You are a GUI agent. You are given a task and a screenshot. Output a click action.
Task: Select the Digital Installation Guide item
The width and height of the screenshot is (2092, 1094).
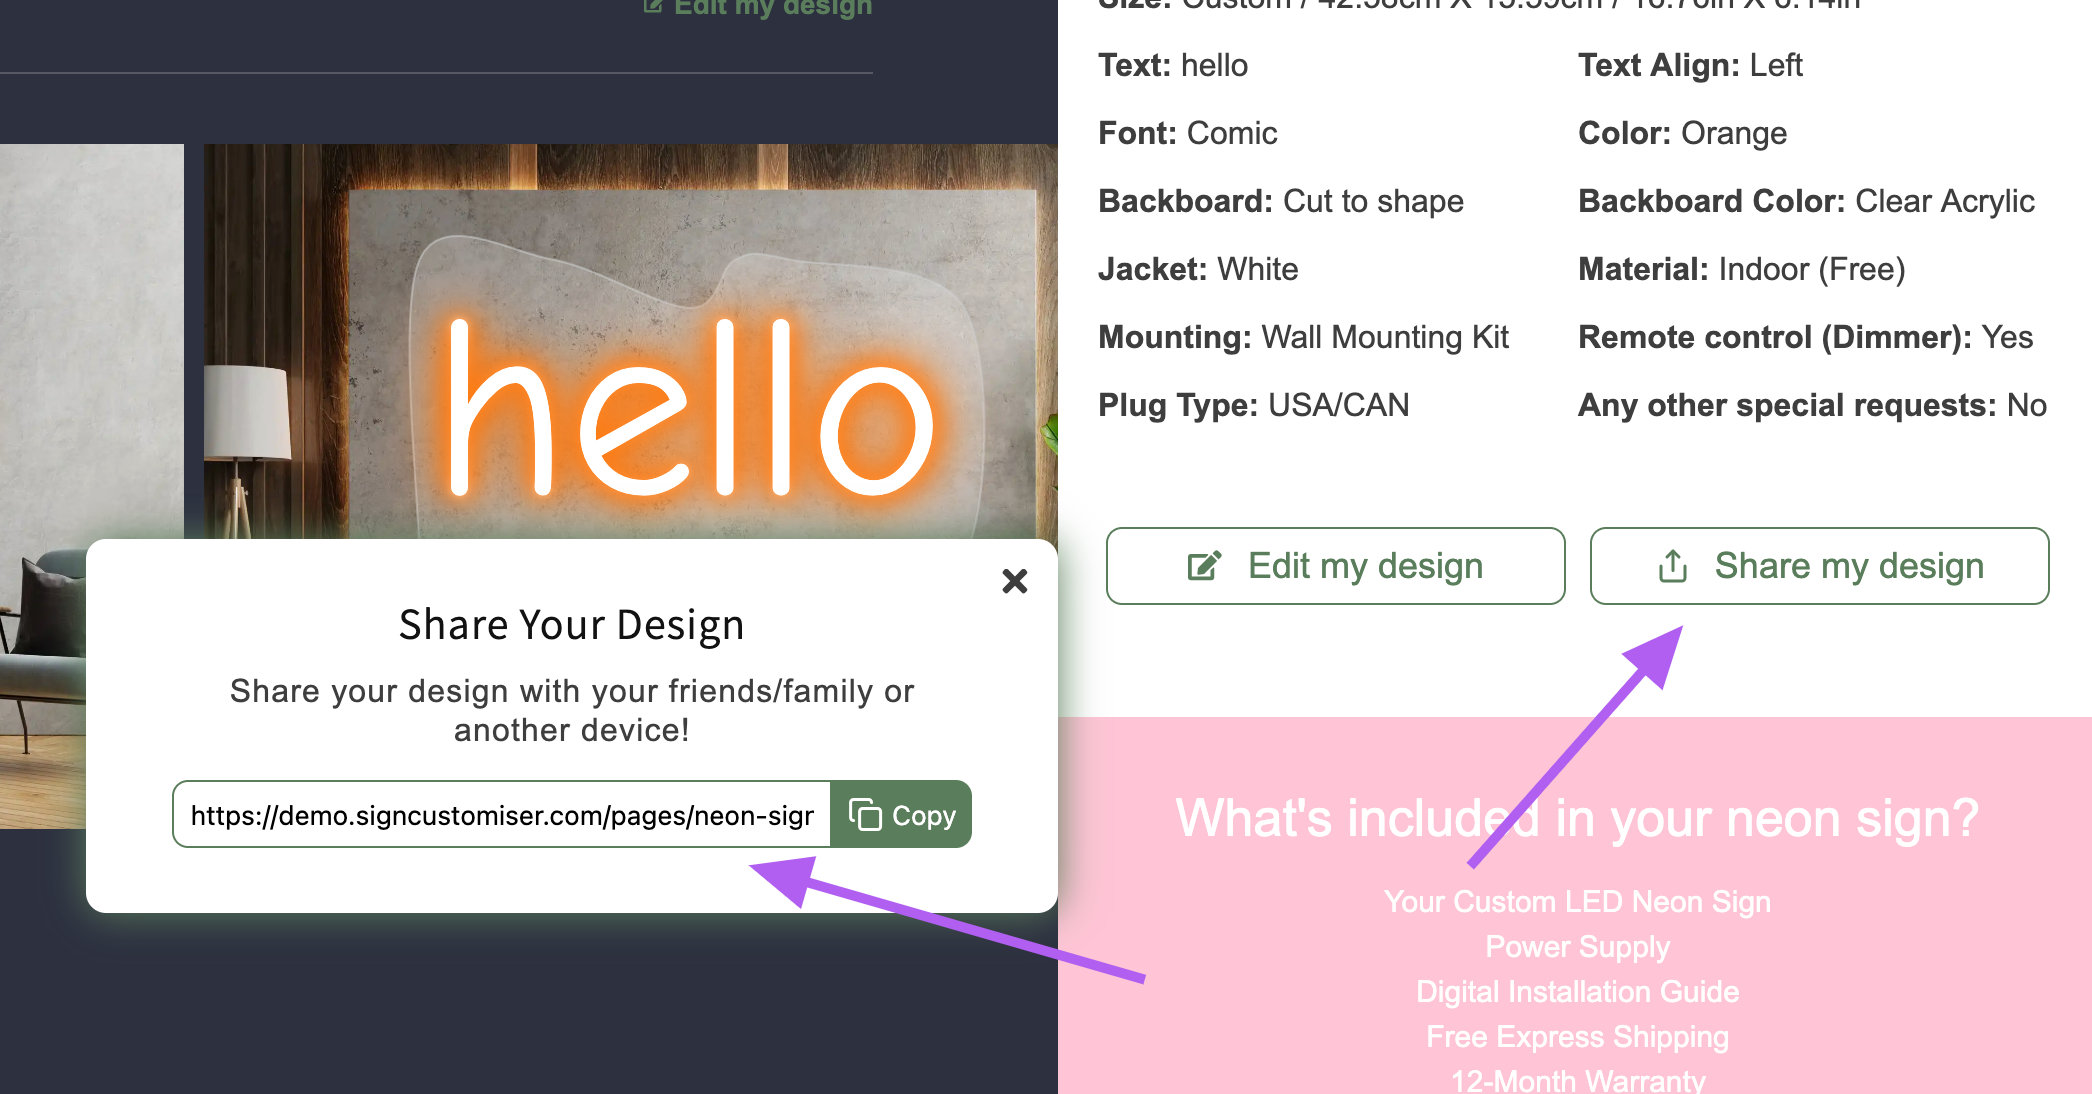tap(1577, 991)
